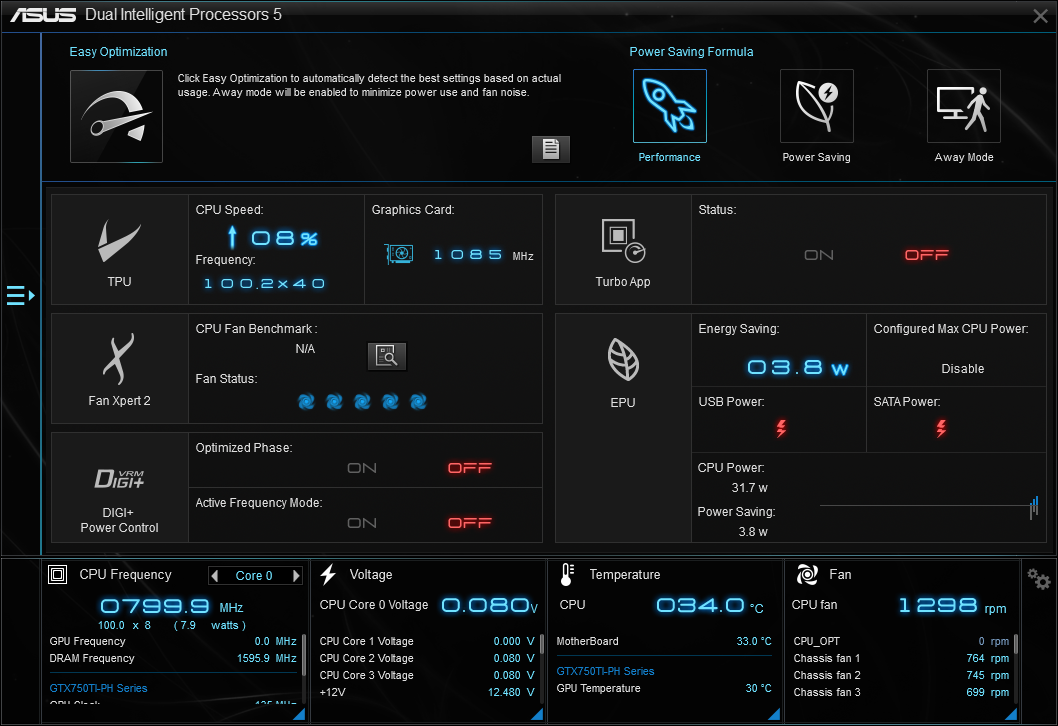Open the DIGI+ Power Control module
Viewport: 1058px width, 726px height.
119,487
